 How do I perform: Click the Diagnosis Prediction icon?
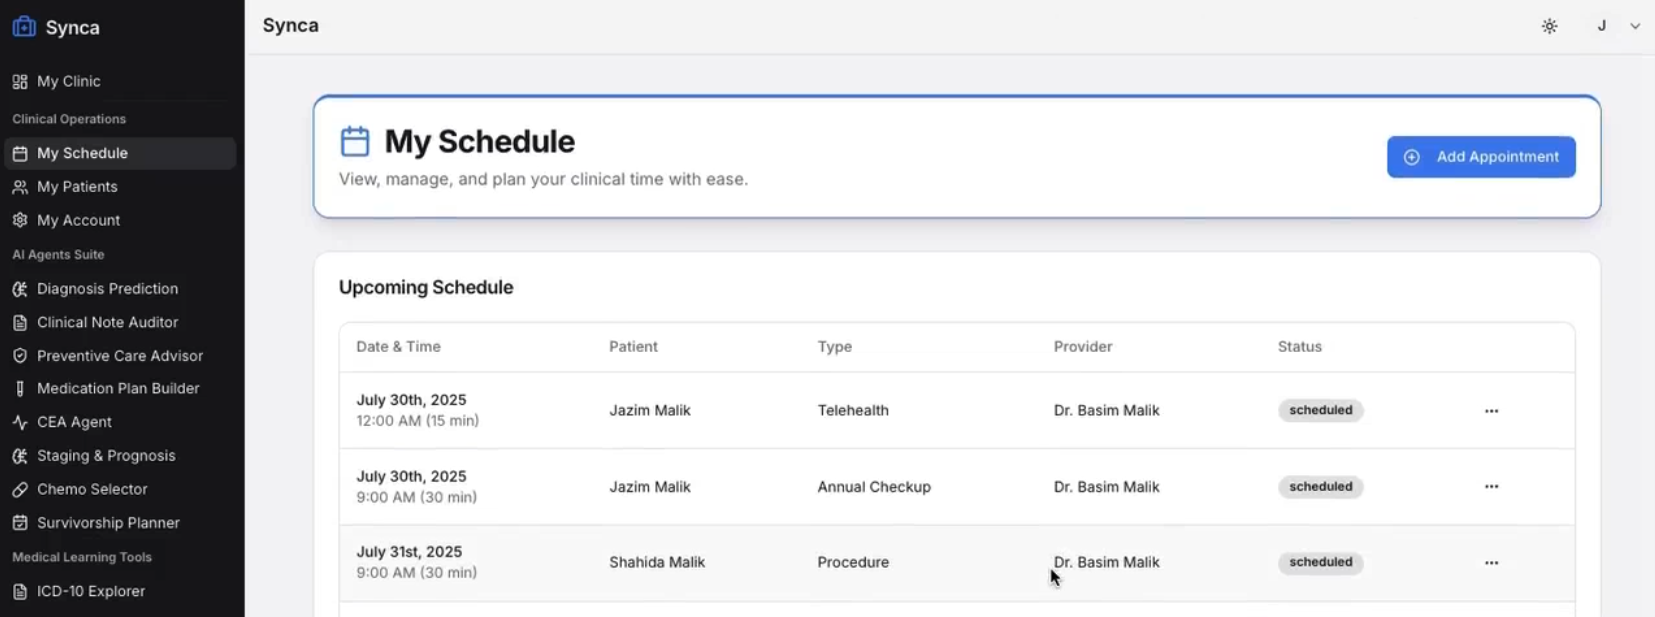(x=20, y=289)
